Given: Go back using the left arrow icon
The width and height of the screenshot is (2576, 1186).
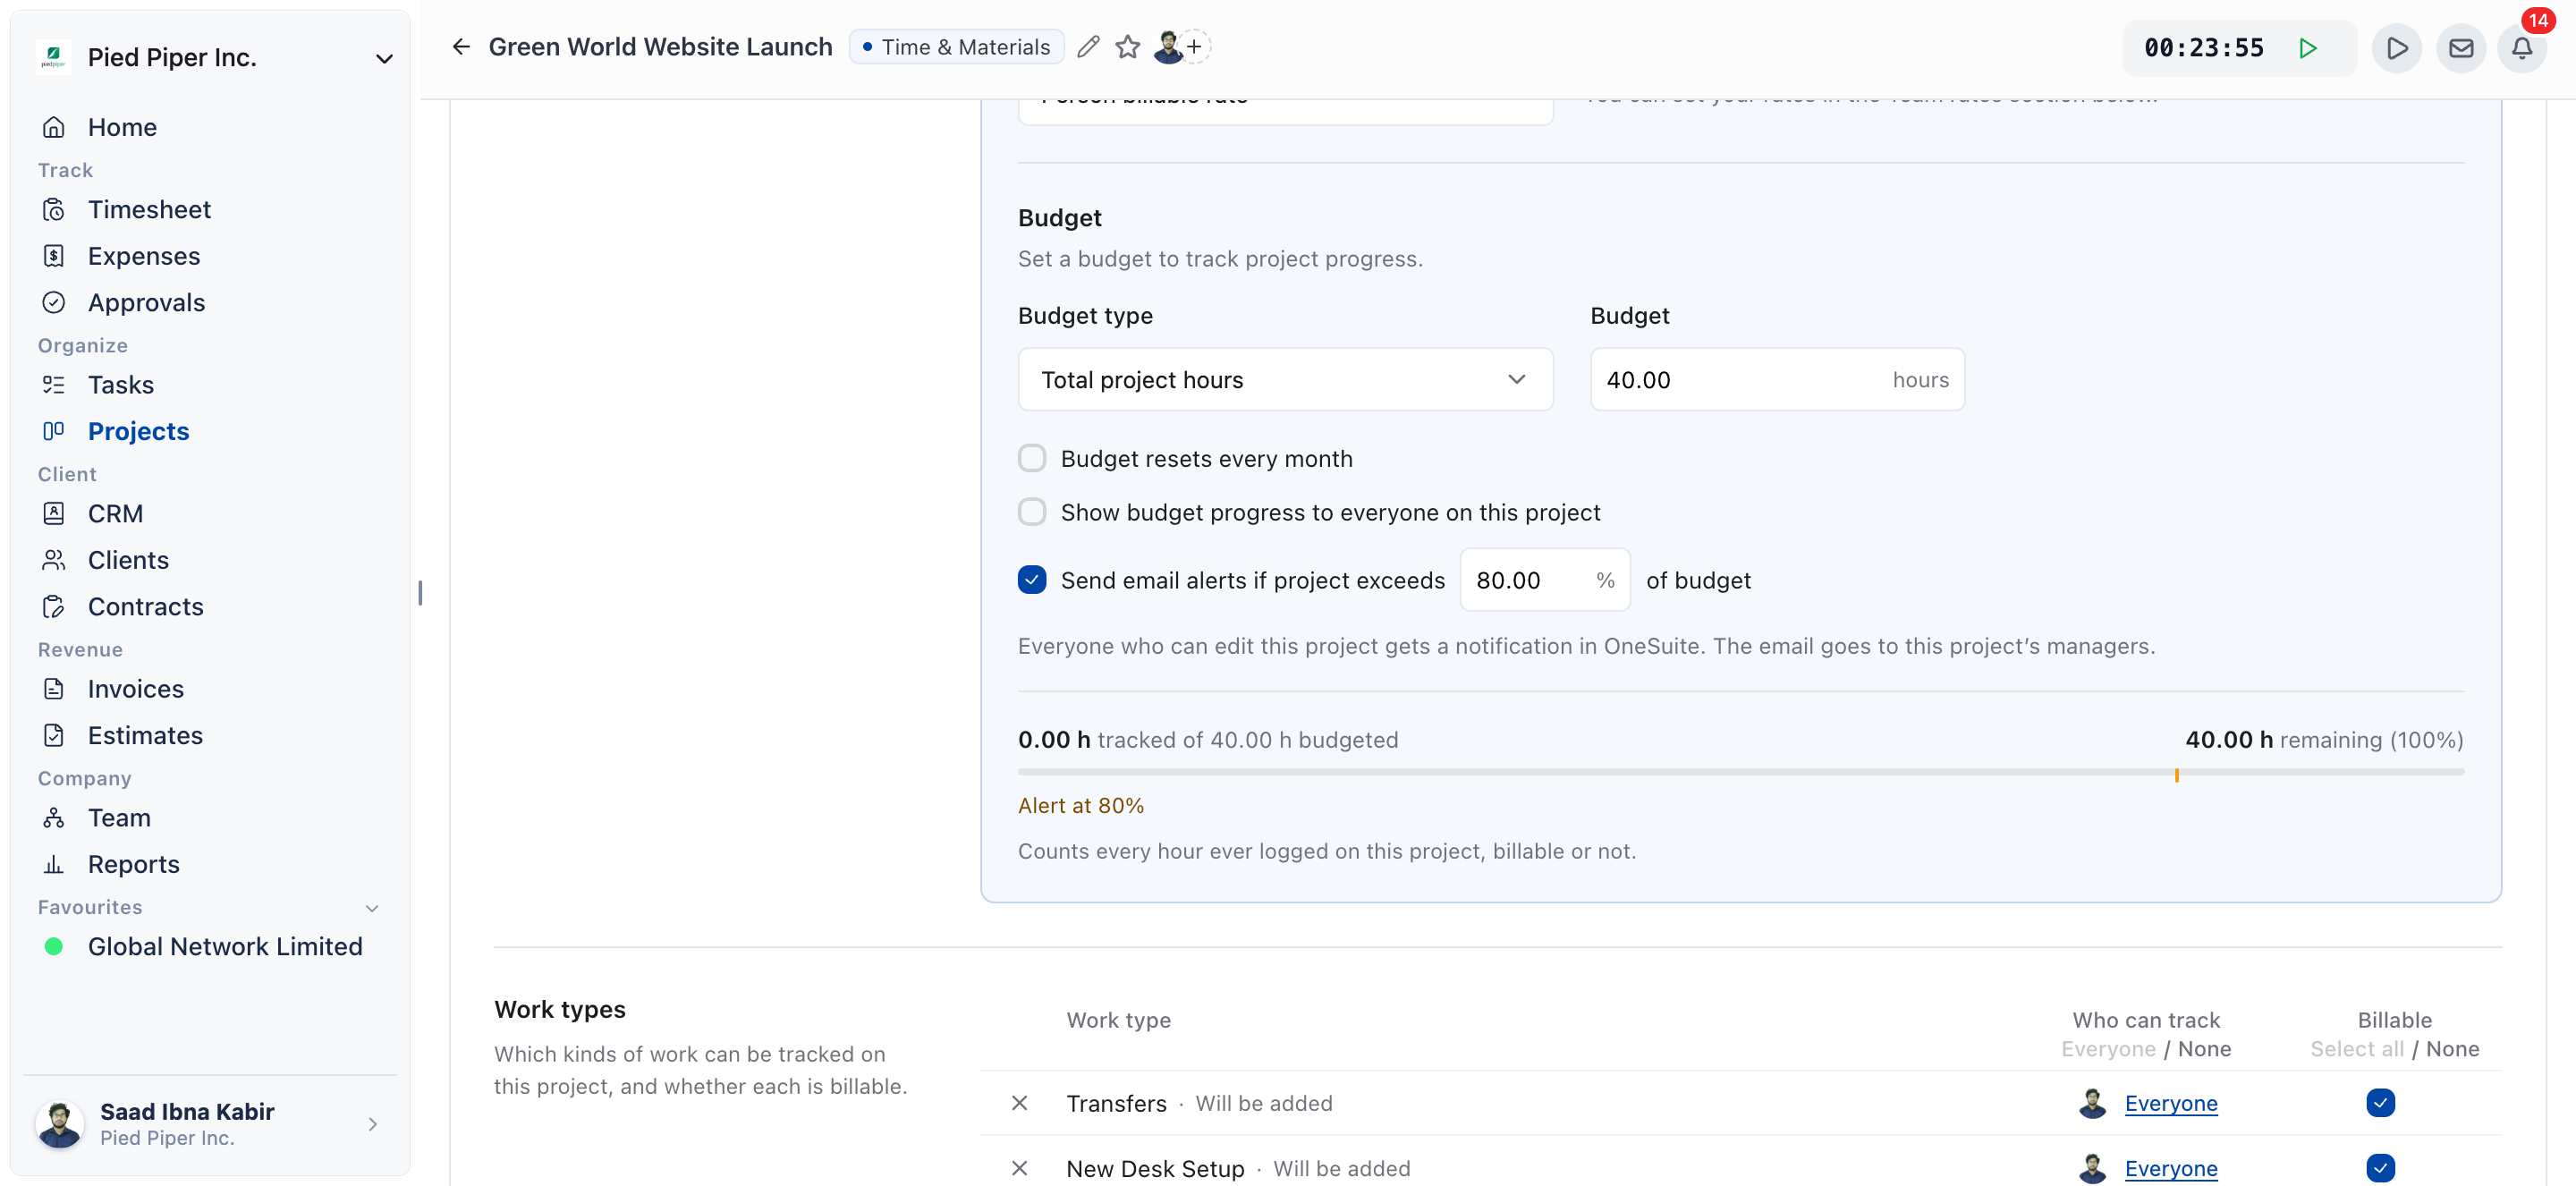Looking at the screenshot, I should pos(460,47).
